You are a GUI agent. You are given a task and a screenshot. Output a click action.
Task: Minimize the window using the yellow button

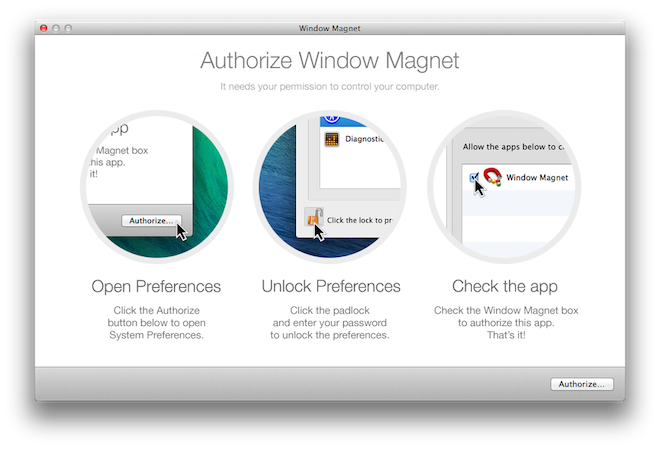pos(56,28)
